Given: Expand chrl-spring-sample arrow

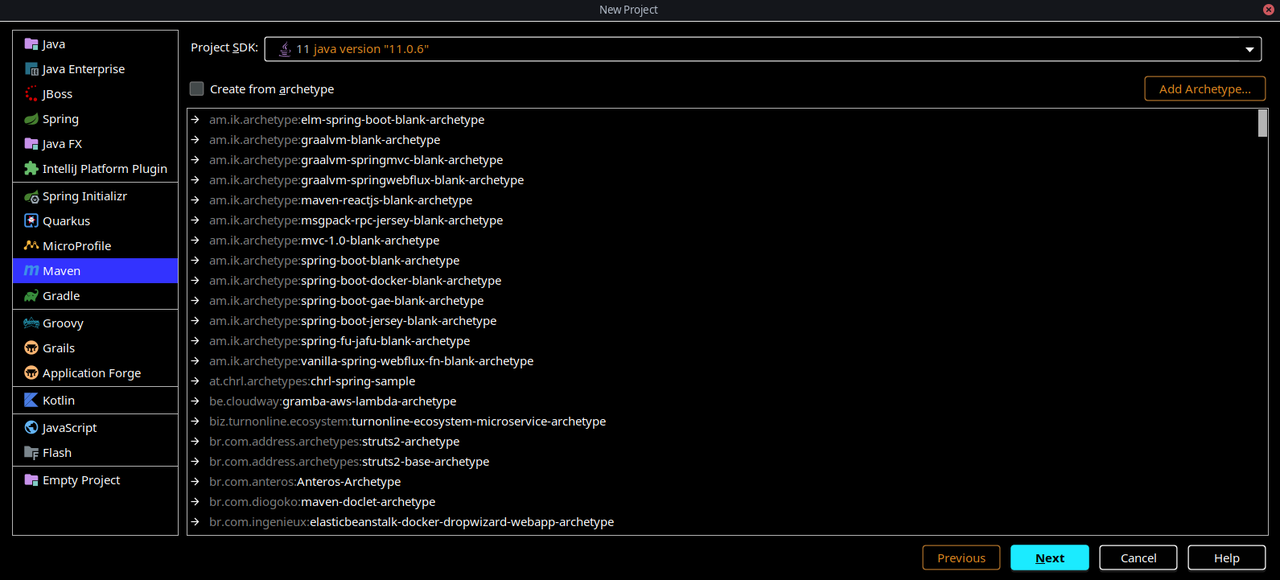Looking at the screenshot, I should (196, 381).
